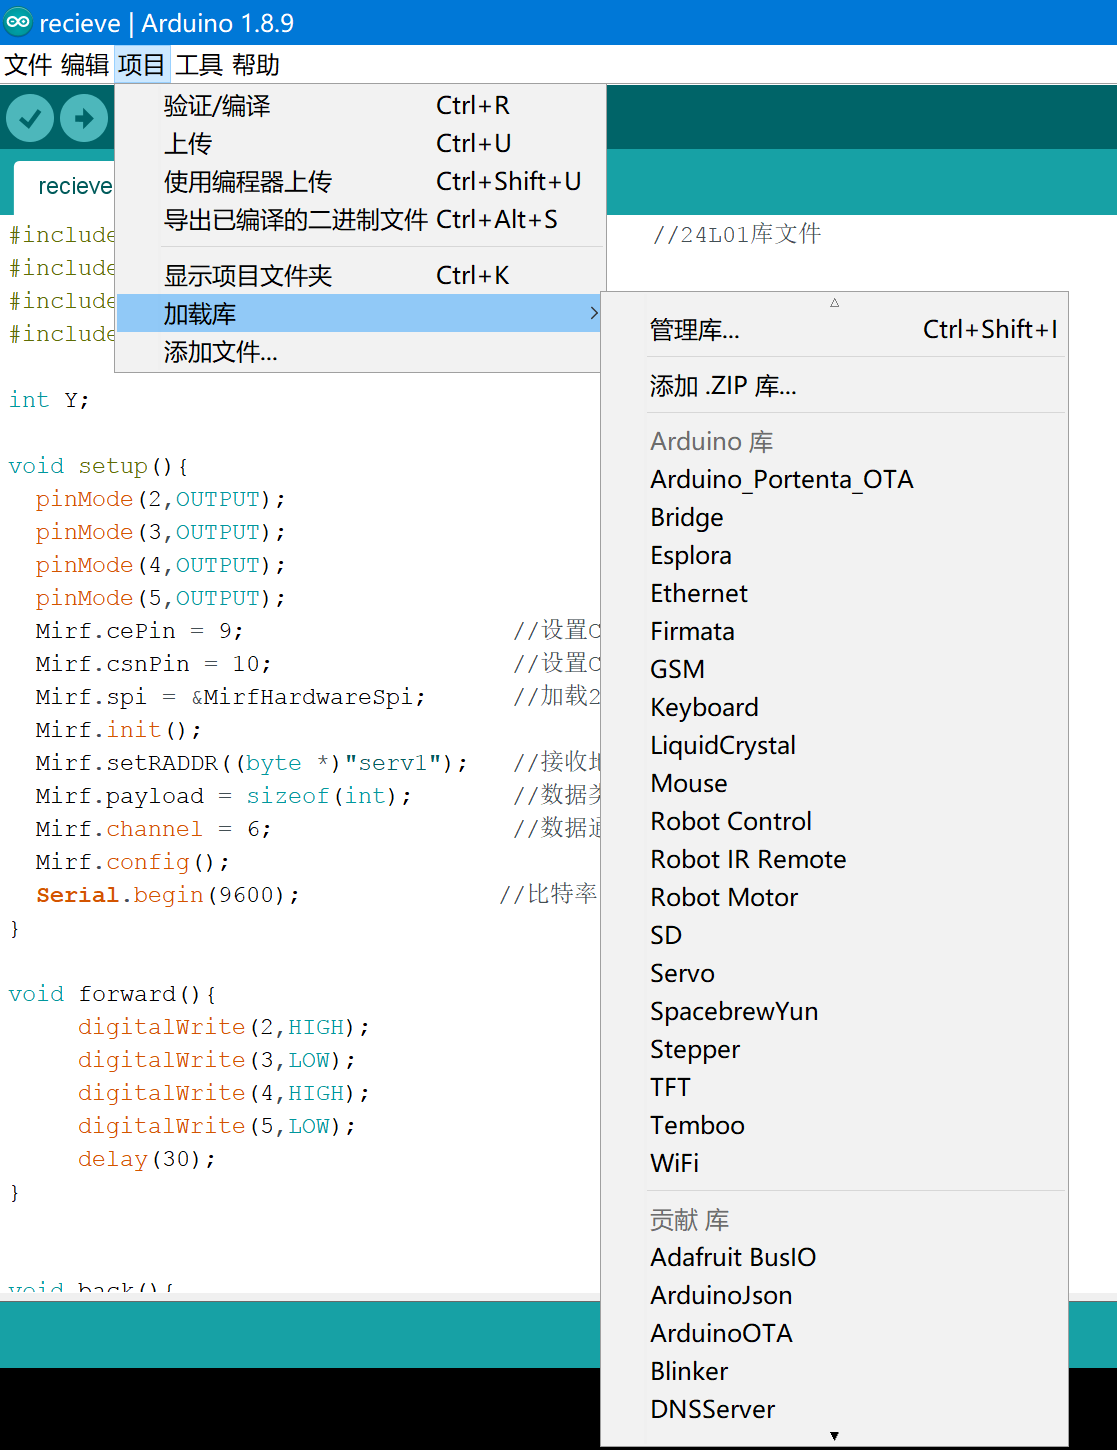Image resolution: width=1117 pixels, height=1450 pixels.
Task: Include the Robot Motor library
Action: pos(834,897)
